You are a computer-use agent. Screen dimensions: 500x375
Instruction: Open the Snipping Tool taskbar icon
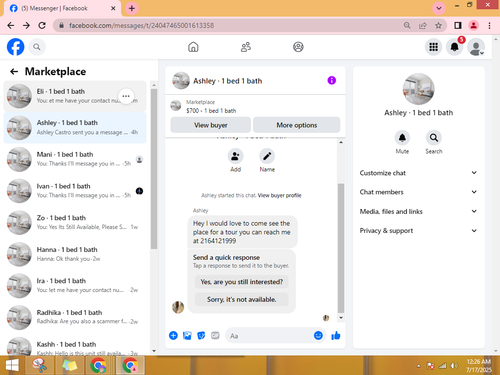40,365
